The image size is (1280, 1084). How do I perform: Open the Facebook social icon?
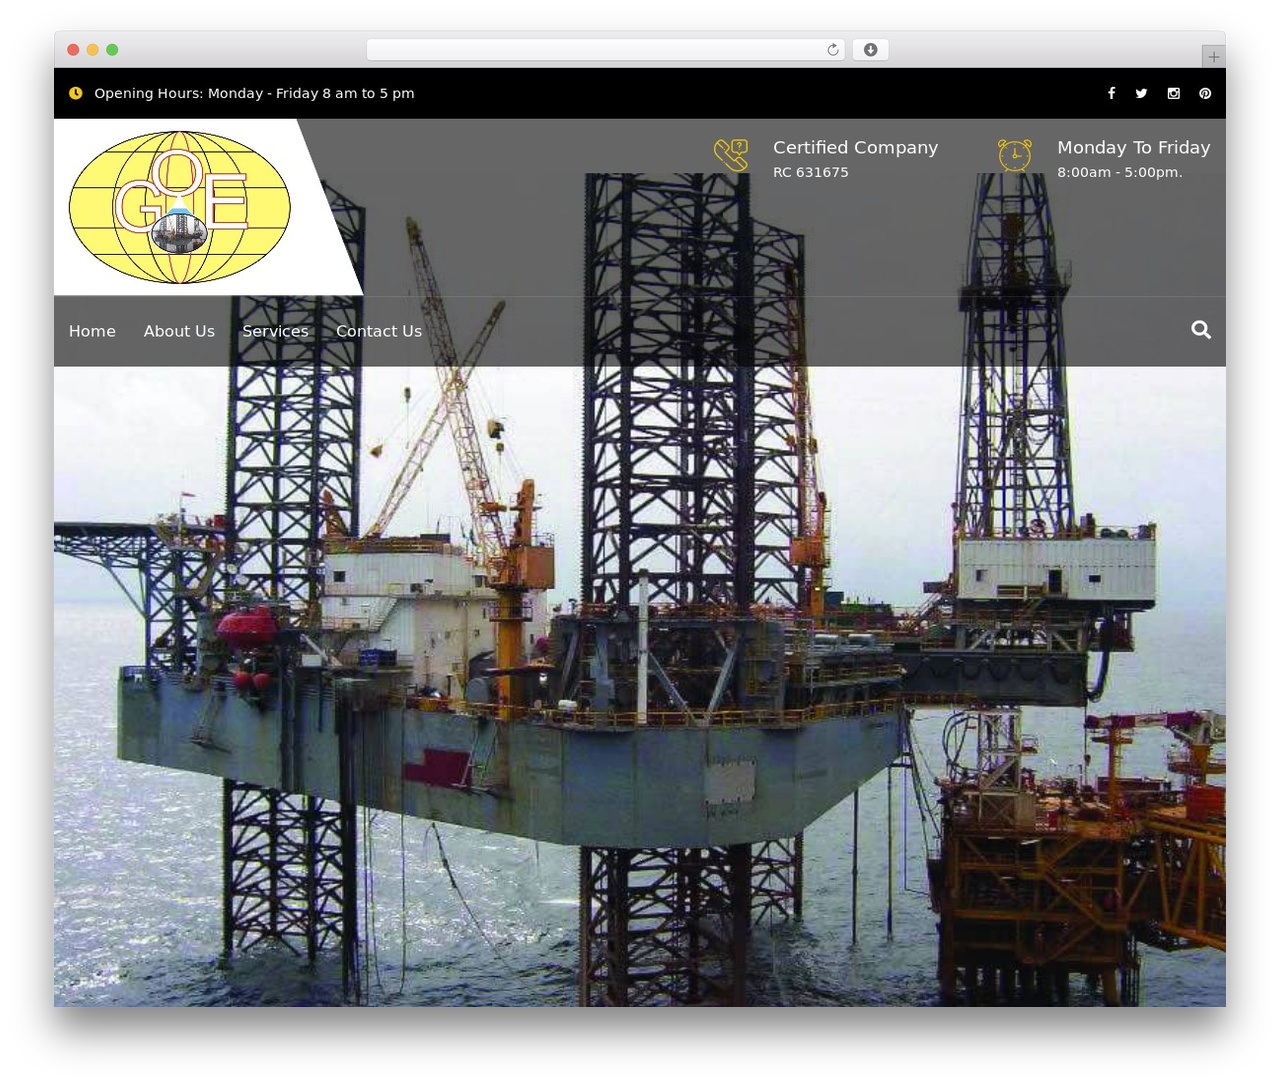click(x=1111, y=93)
